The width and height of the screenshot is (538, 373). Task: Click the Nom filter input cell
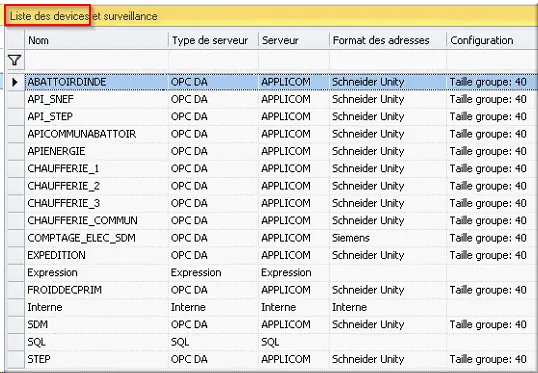[96, 61]
